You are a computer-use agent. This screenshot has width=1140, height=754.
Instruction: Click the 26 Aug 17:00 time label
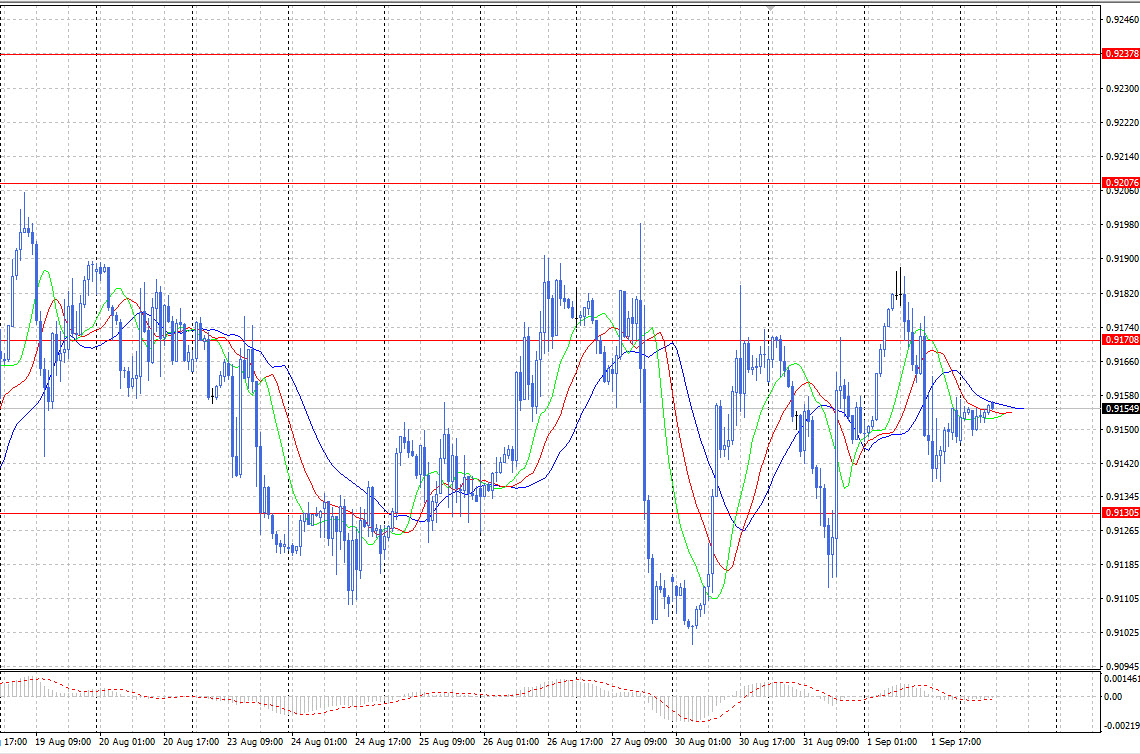tap(575, 742)
